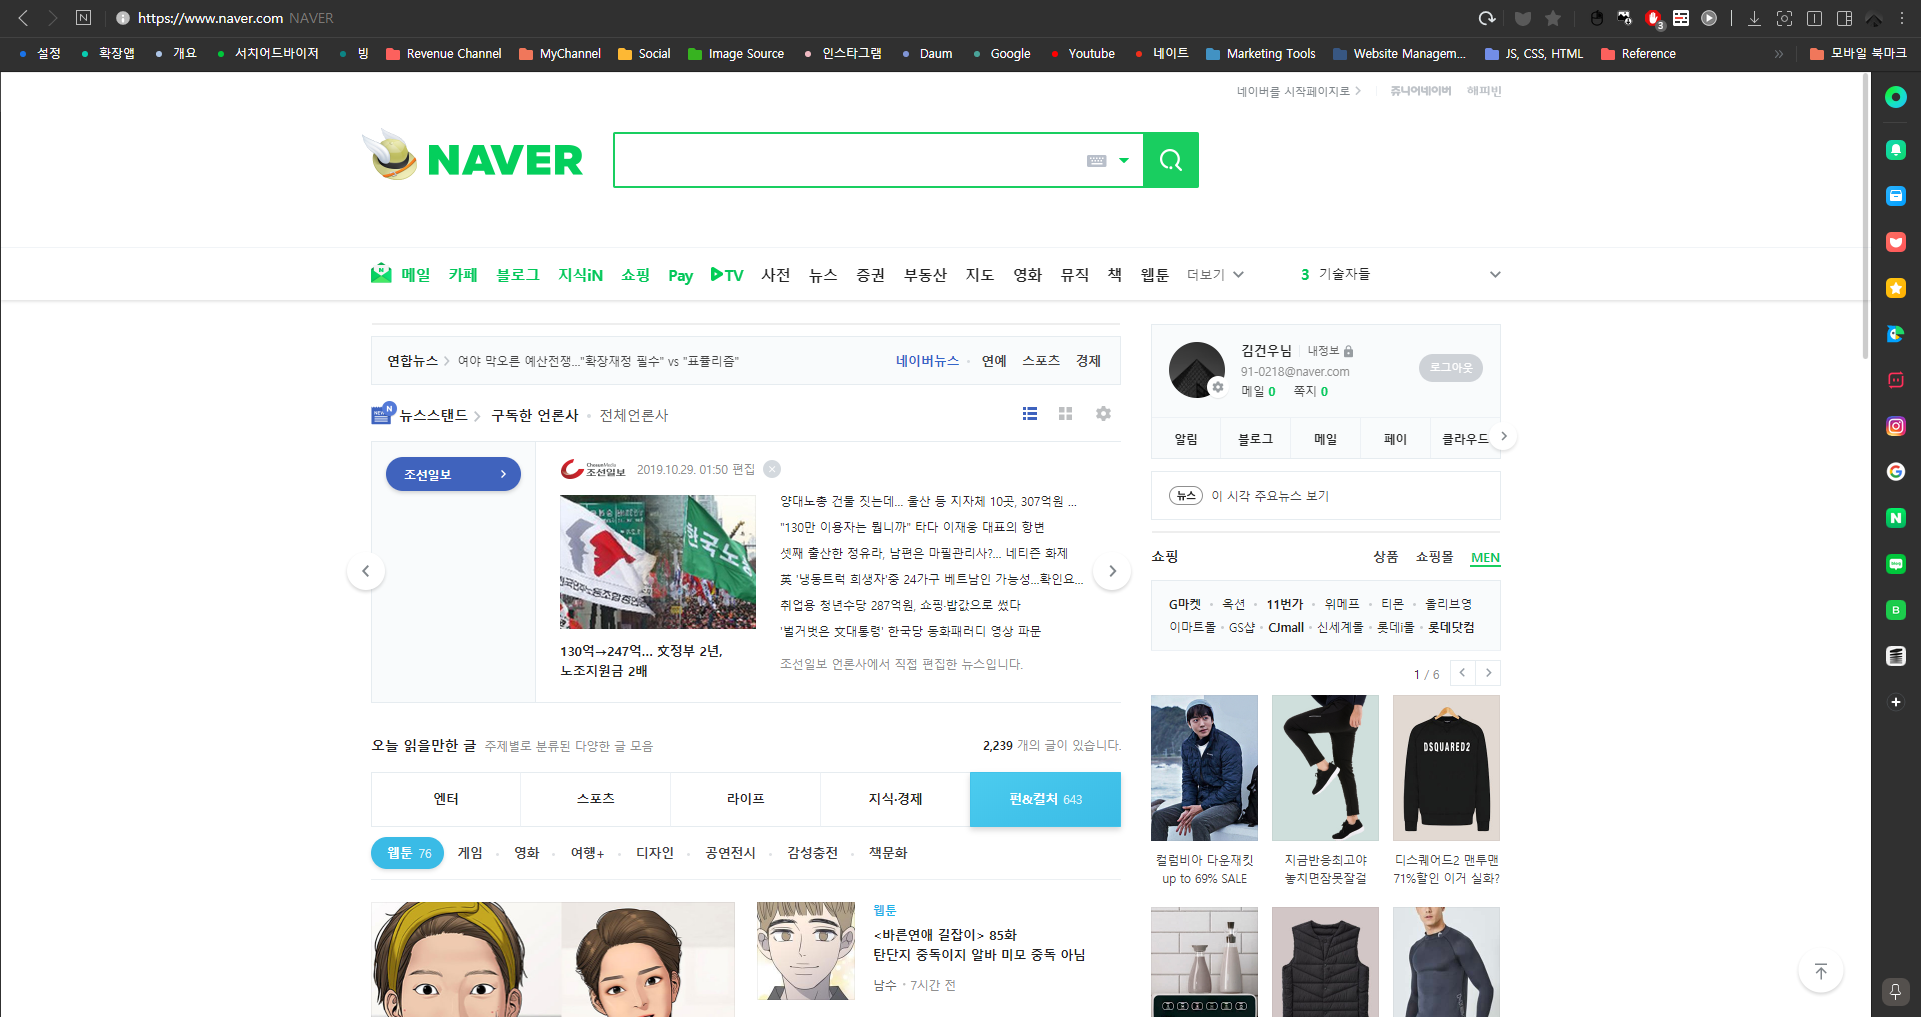Toggle the dual-tab split view icon
This screenshot has width=1921, height=1017.
click(1814, 18)
